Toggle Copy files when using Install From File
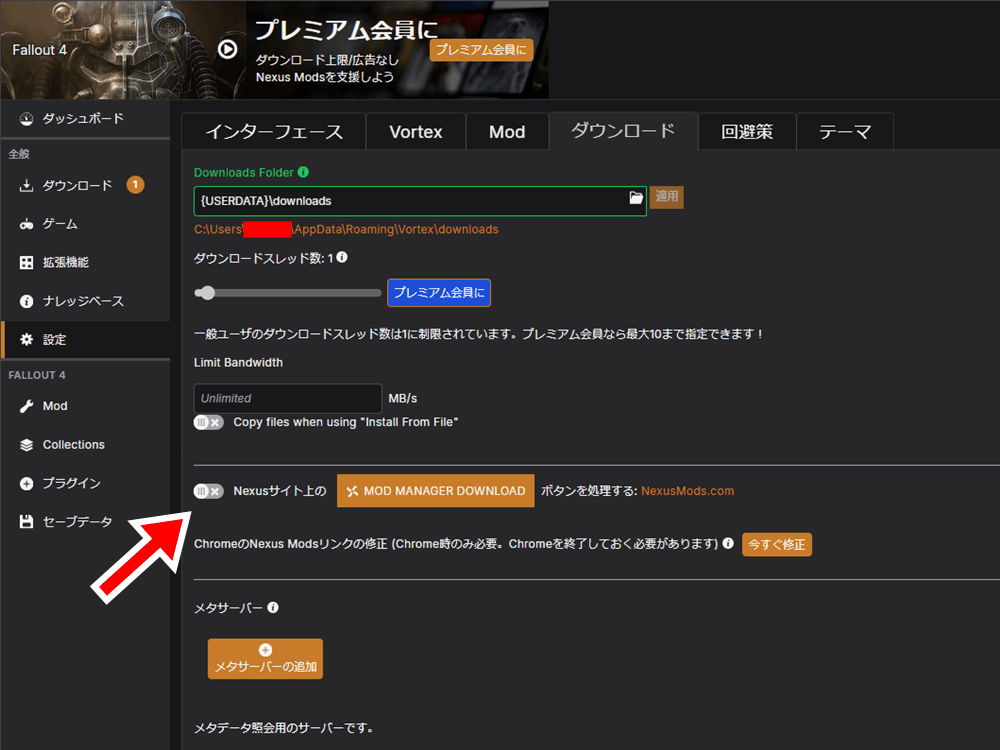 coord(209,422)
